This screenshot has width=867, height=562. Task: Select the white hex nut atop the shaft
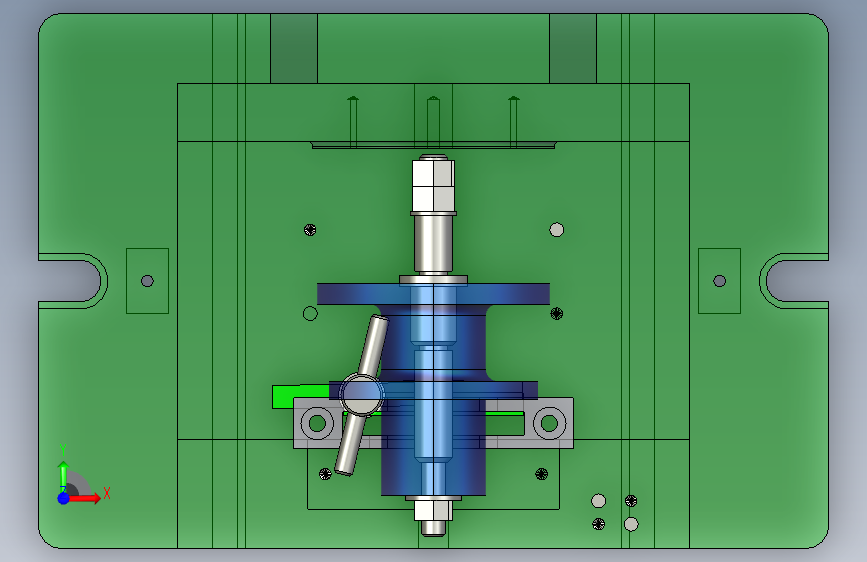[x=434, y=184]
